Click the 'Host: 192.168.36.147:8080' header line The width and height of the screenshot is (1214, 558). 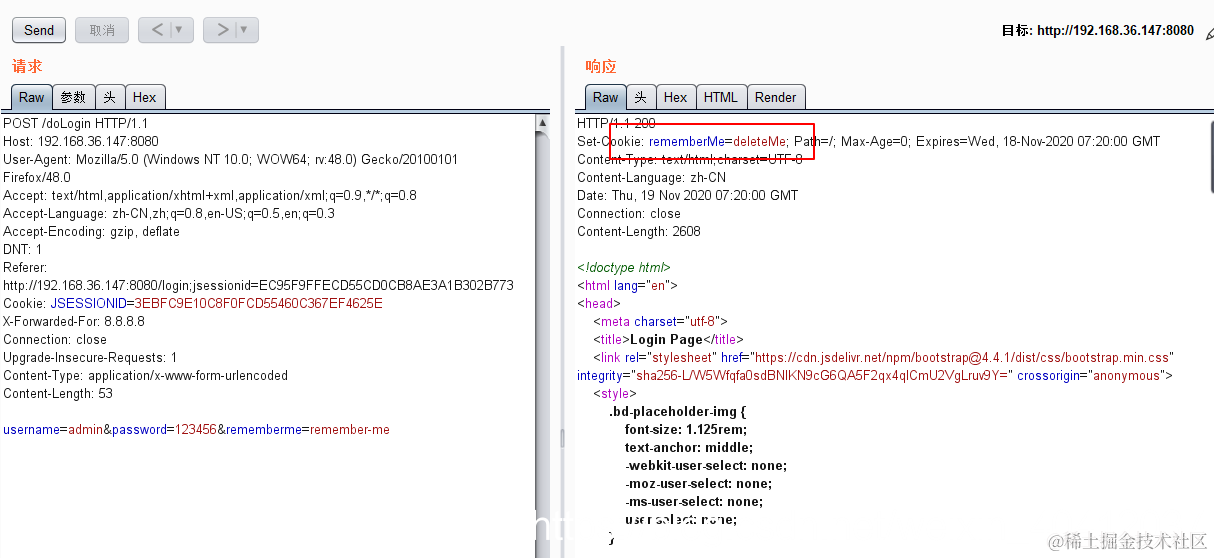click(x=81, y=141)
